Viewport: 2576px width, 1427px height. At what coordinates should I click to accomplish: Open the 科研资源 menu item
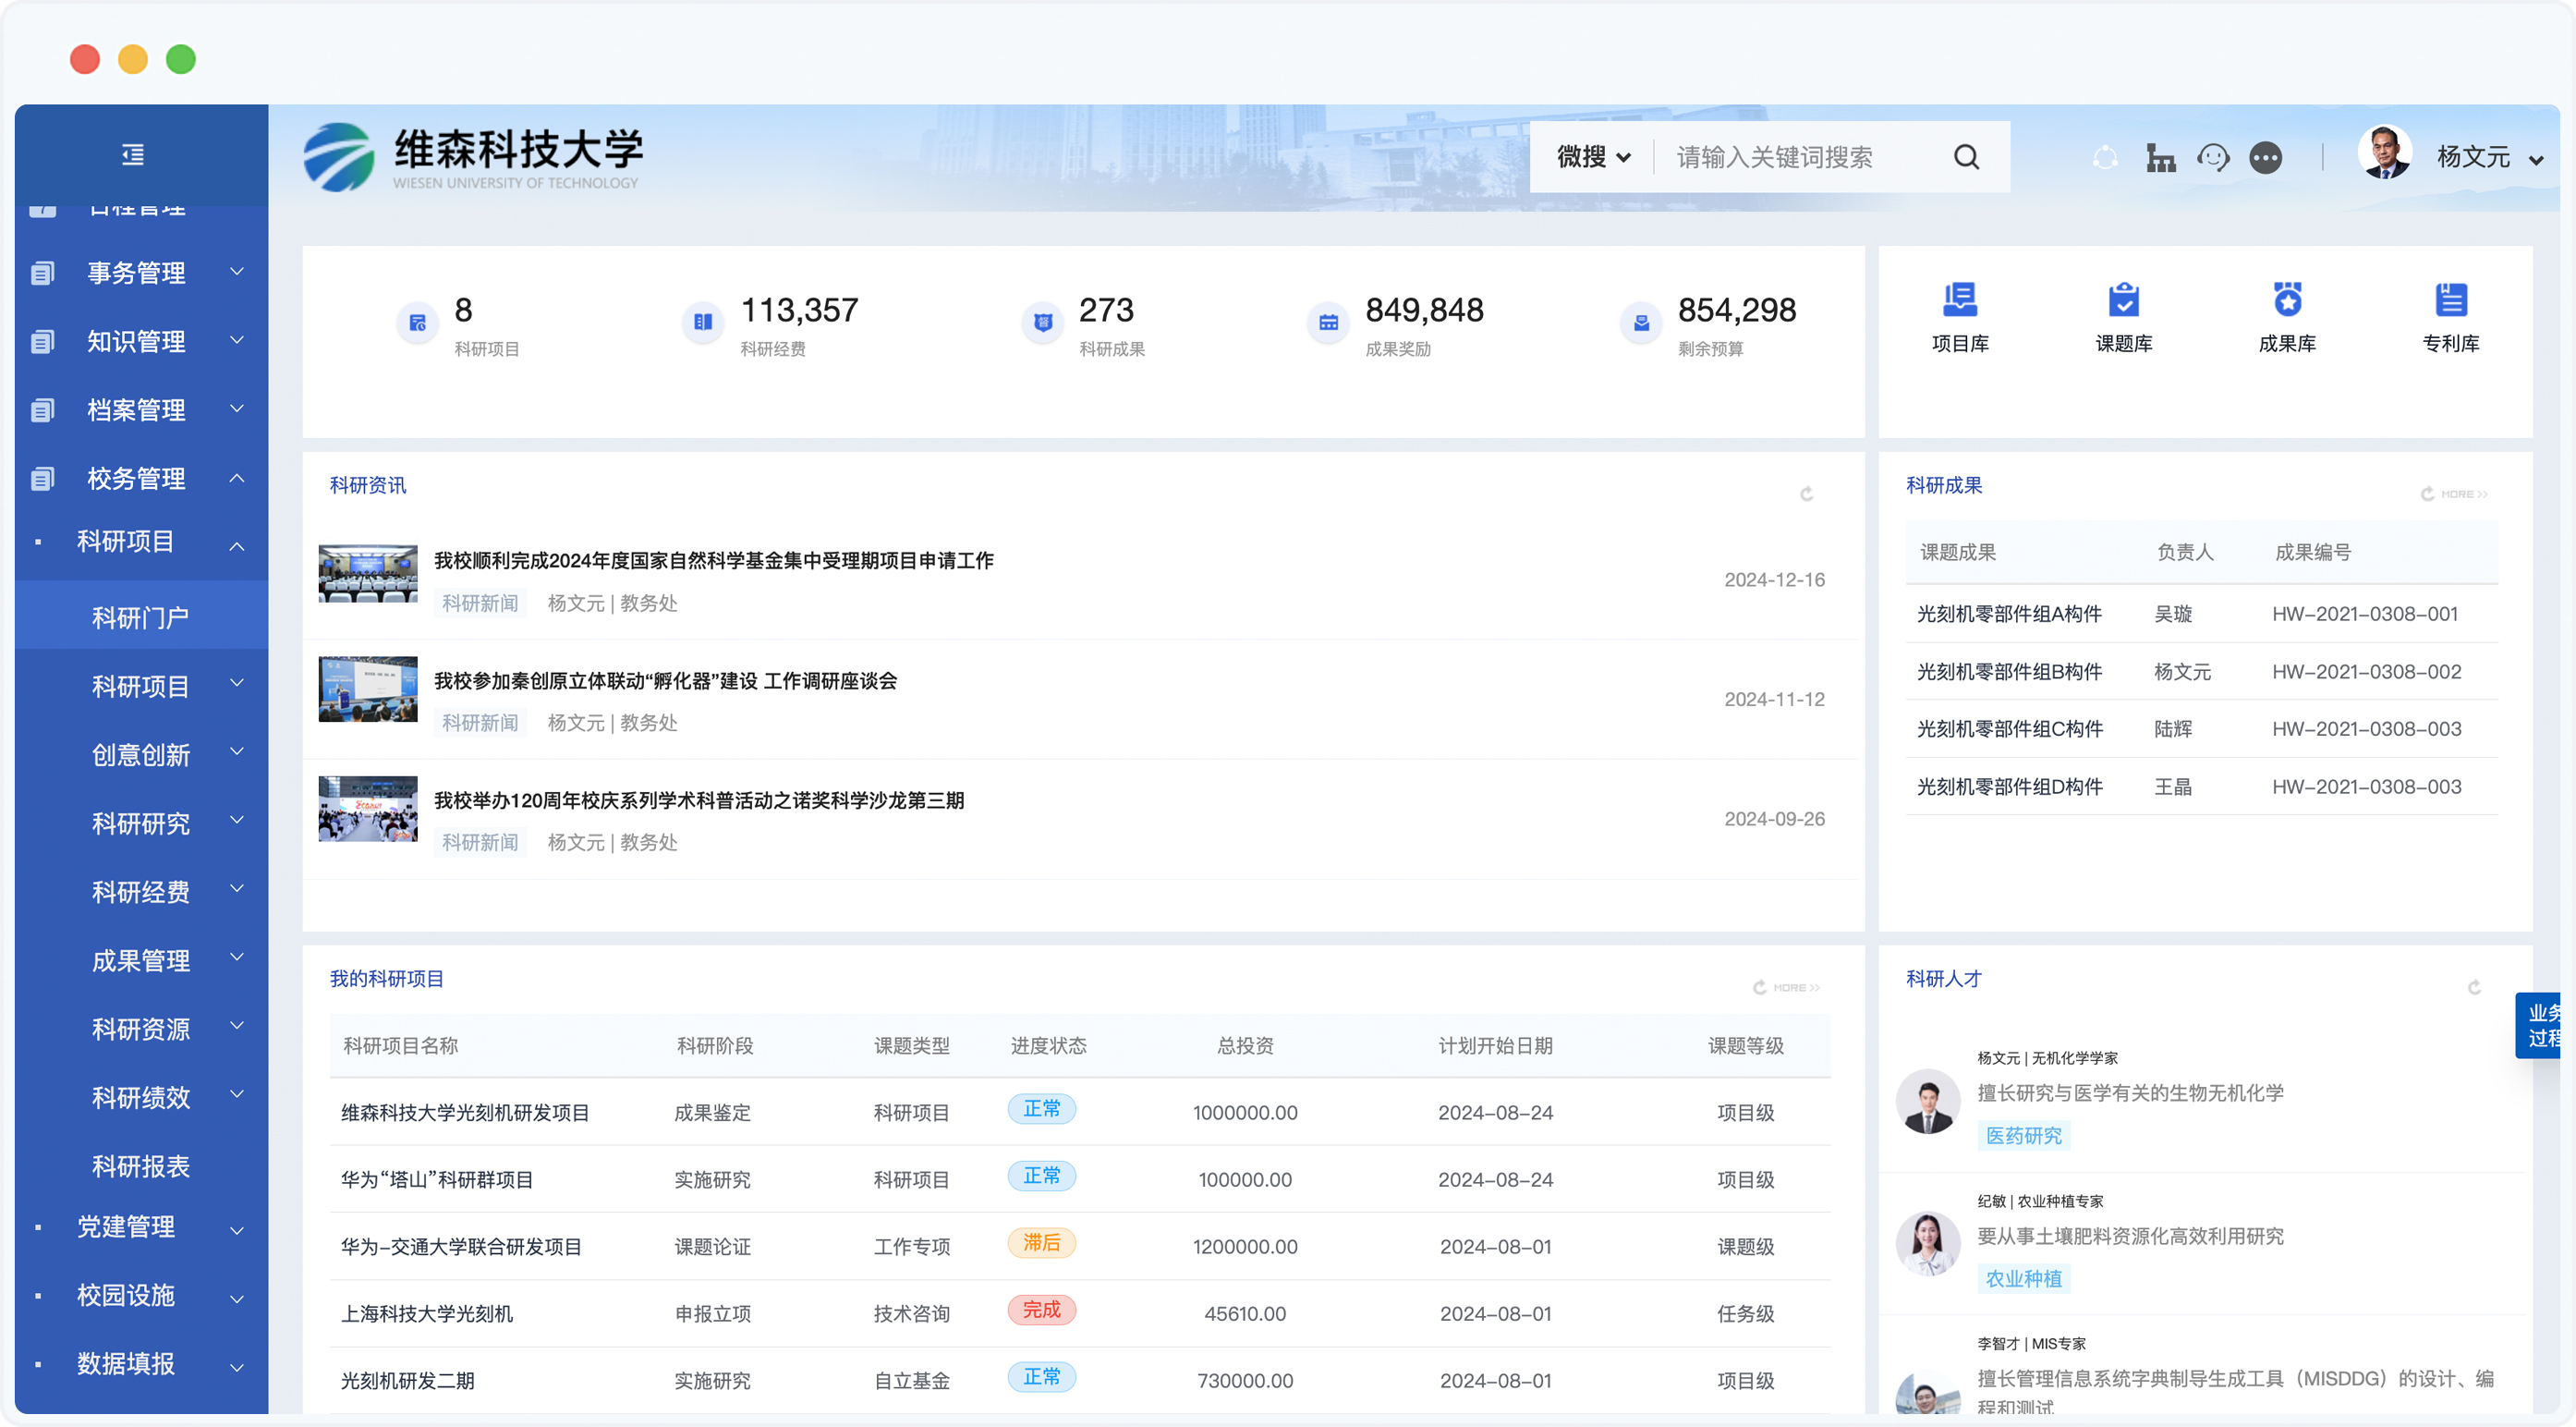[141, 1029]
